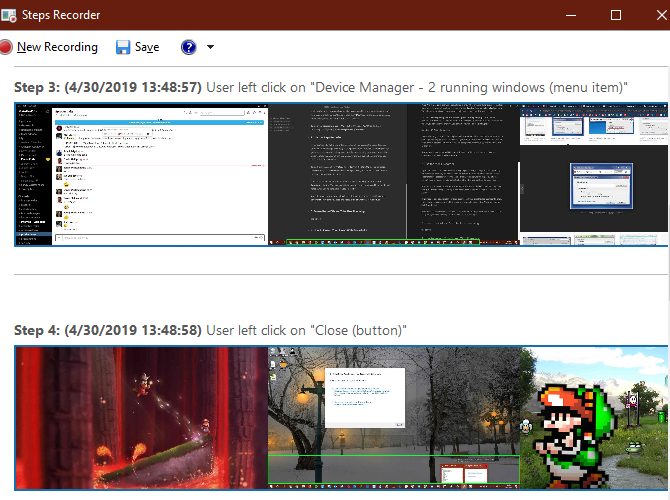
Task: Minimize the Steps Recorder window
Action: pyautogui.click(x=572, y=15)
